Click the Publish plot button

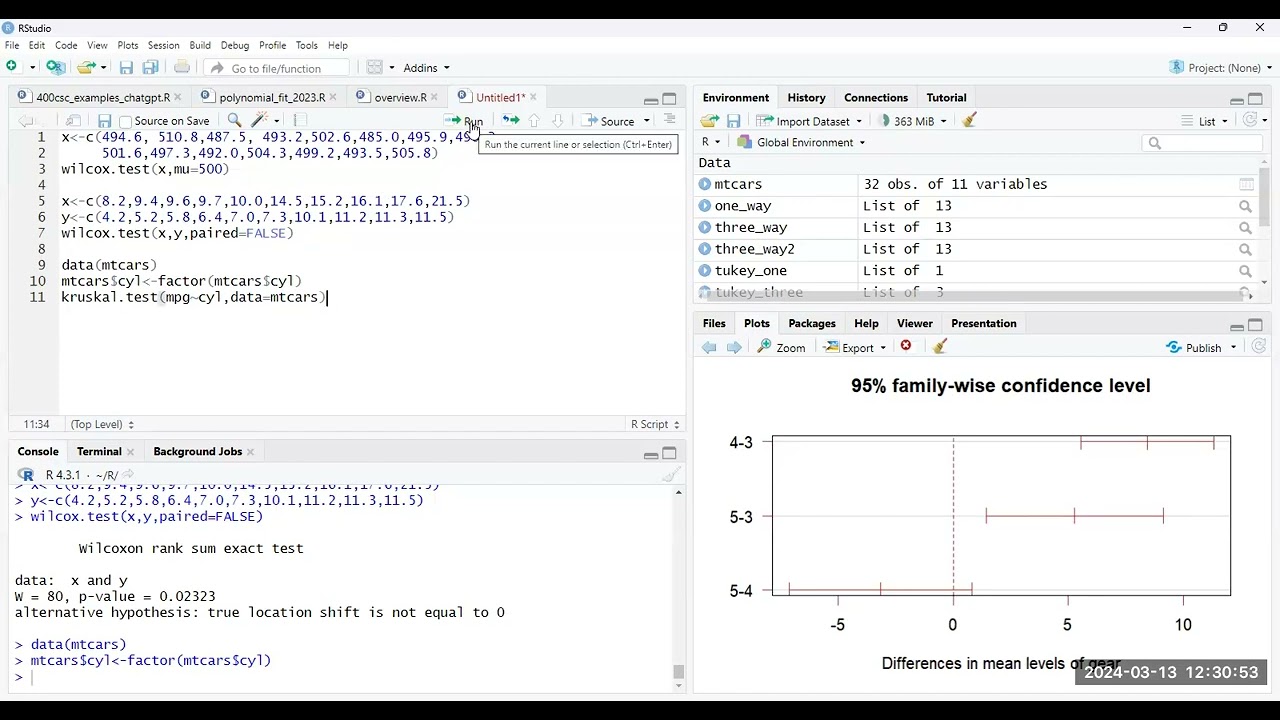pos(1194,347)
